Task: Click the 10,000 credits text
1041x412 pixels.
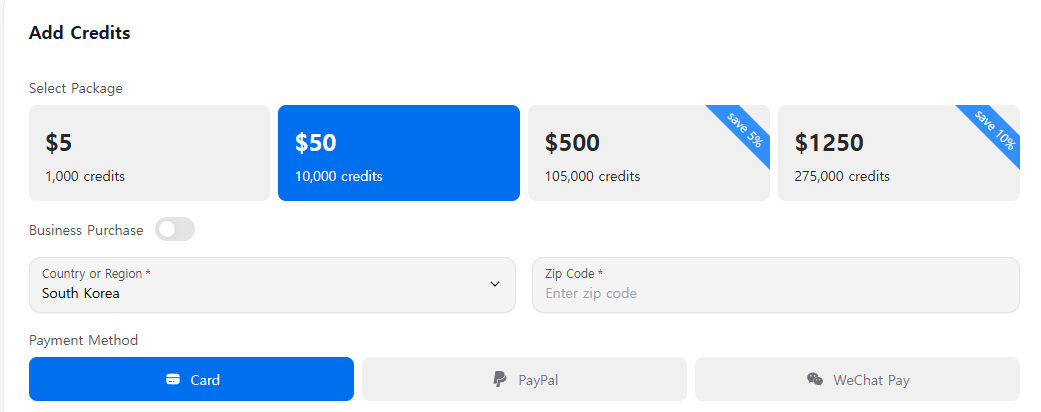Action: click(x=338, y=177)
